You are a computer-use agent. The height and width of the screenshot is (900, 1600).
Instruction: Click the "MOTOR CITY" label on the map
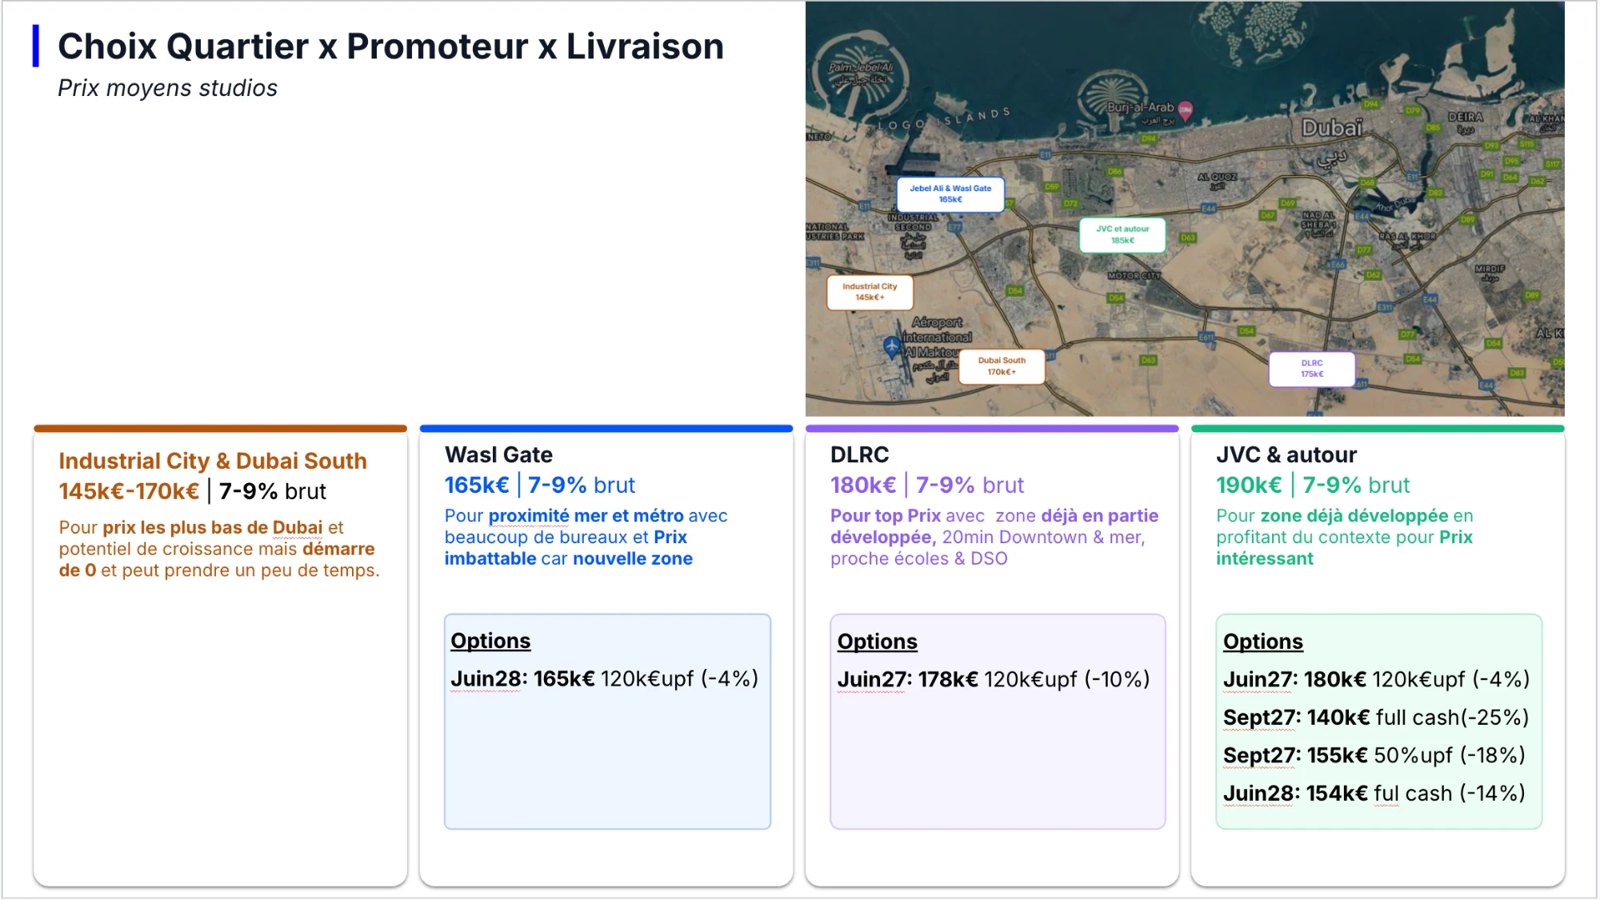[1134, 275]
